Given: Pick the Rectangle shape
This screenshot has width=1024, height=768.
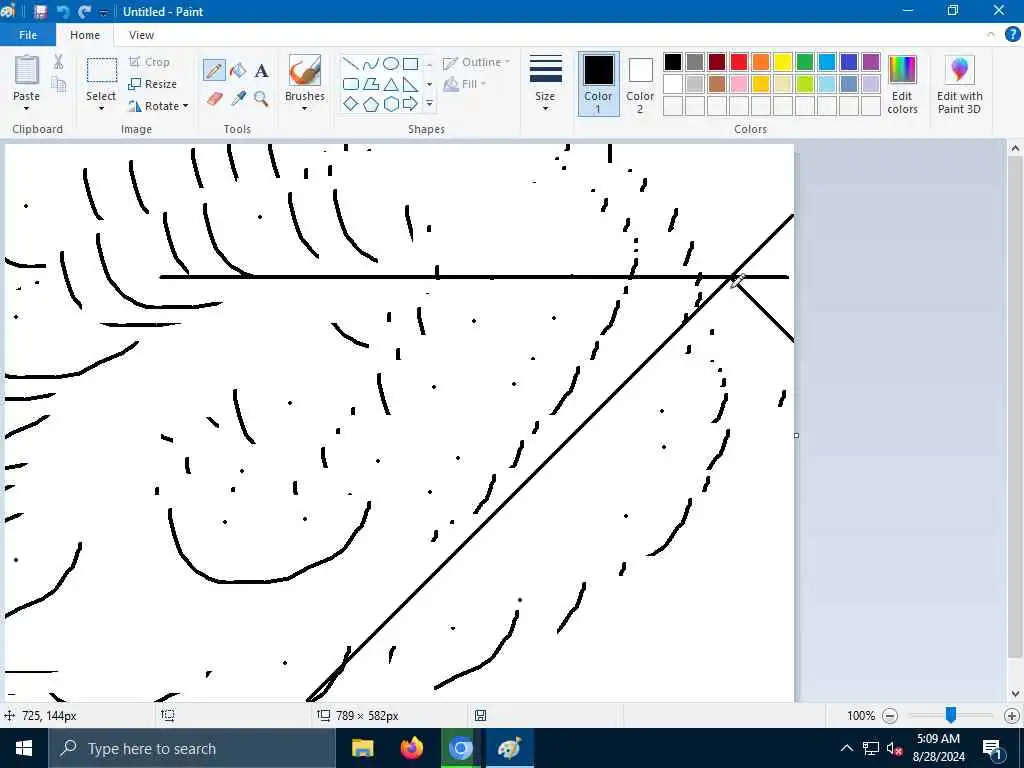Looking at the screenshot, I should point(410,64).
